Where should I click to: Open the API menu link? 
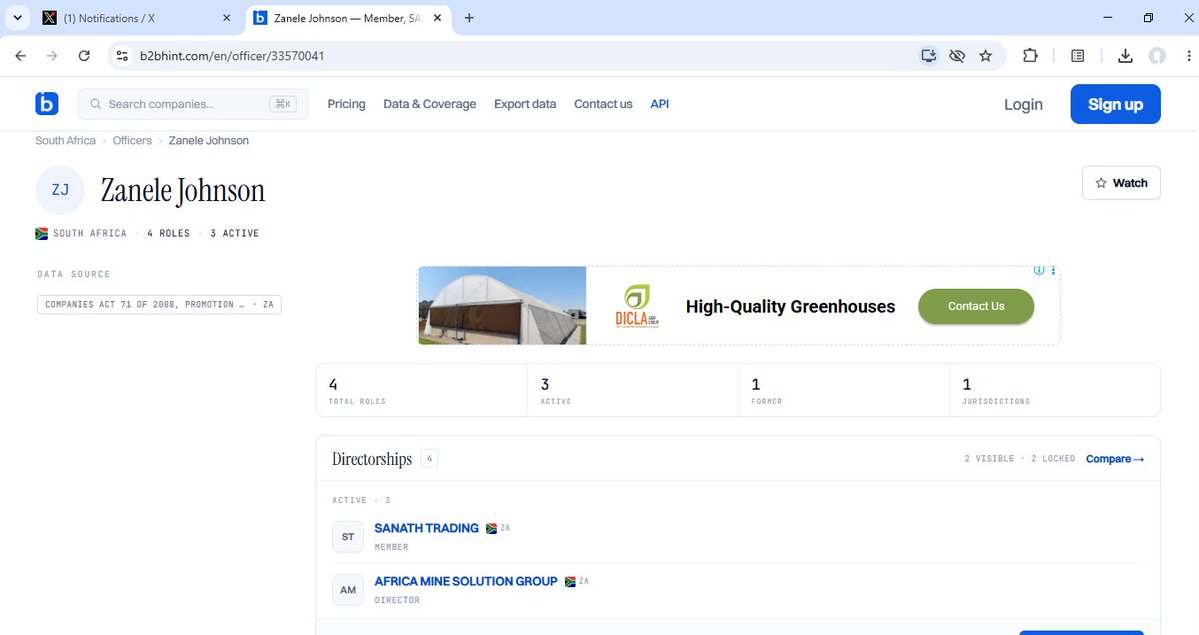coord(659,104)
